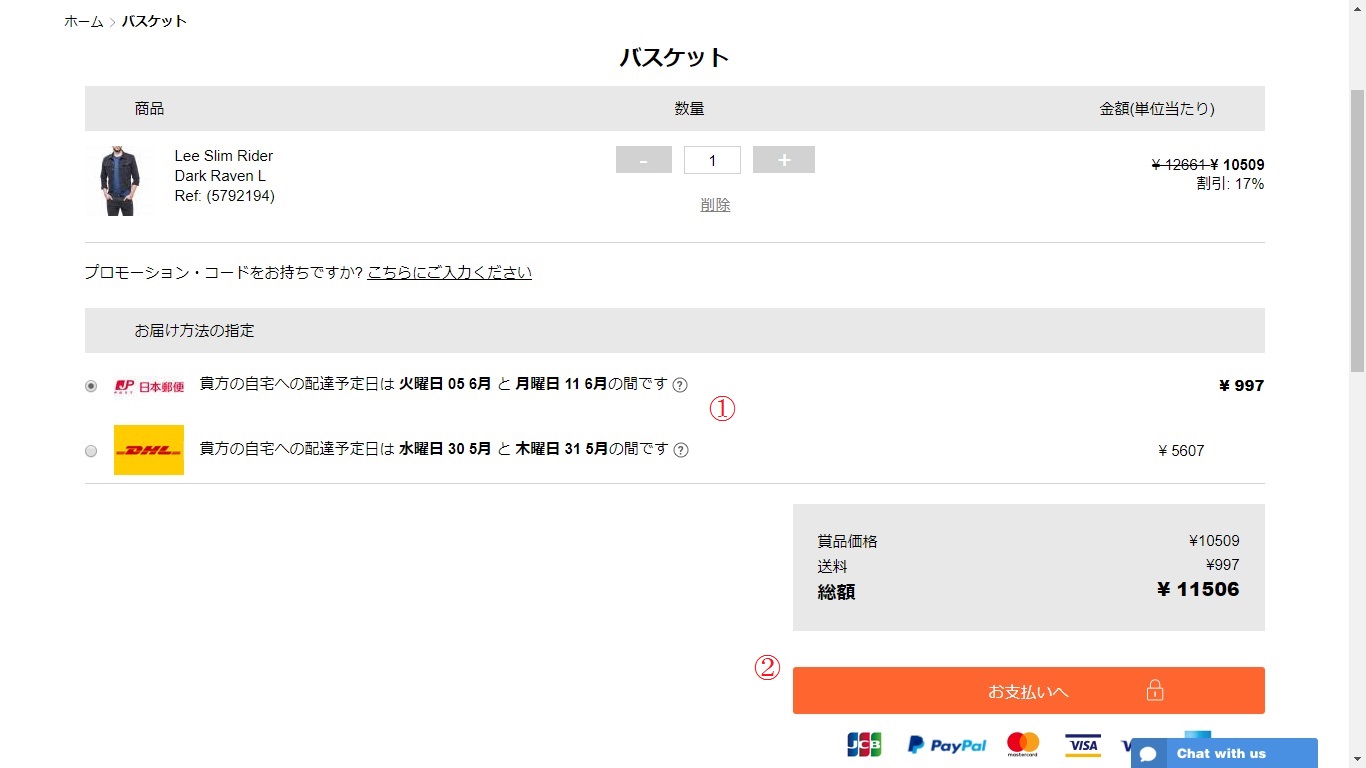
Task: Click the VISA payment logo
Action: coord(1082,745)
